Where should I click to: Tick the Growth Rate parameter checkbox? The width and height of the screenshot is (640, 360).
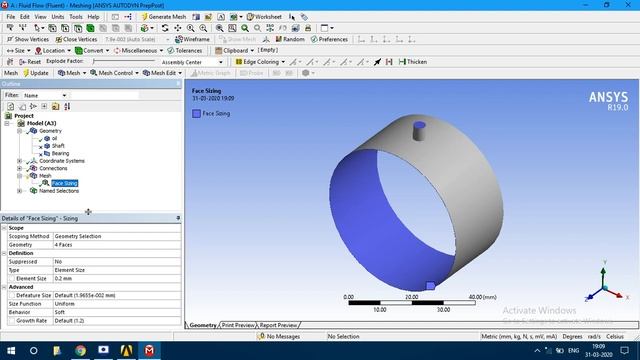pyautogui.click(x=11, y=321)
